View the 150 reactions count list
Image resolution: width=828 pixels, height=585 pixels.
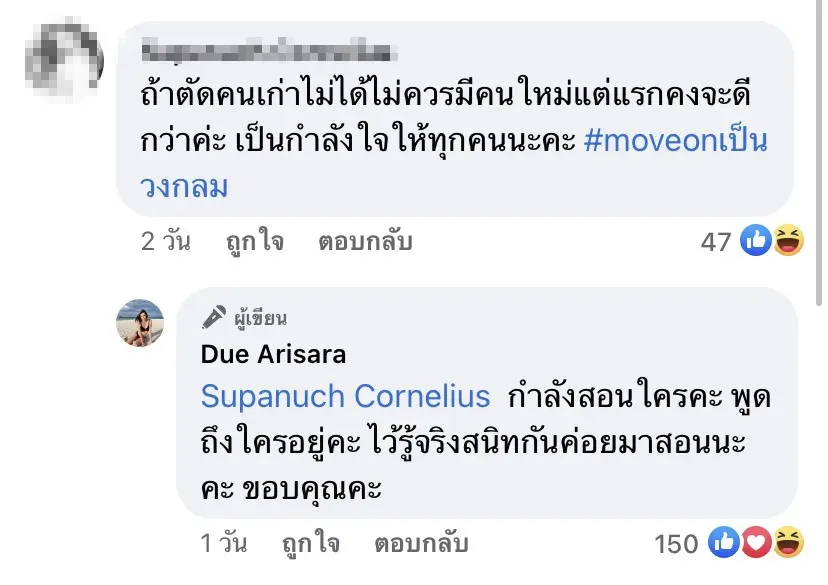676,544
